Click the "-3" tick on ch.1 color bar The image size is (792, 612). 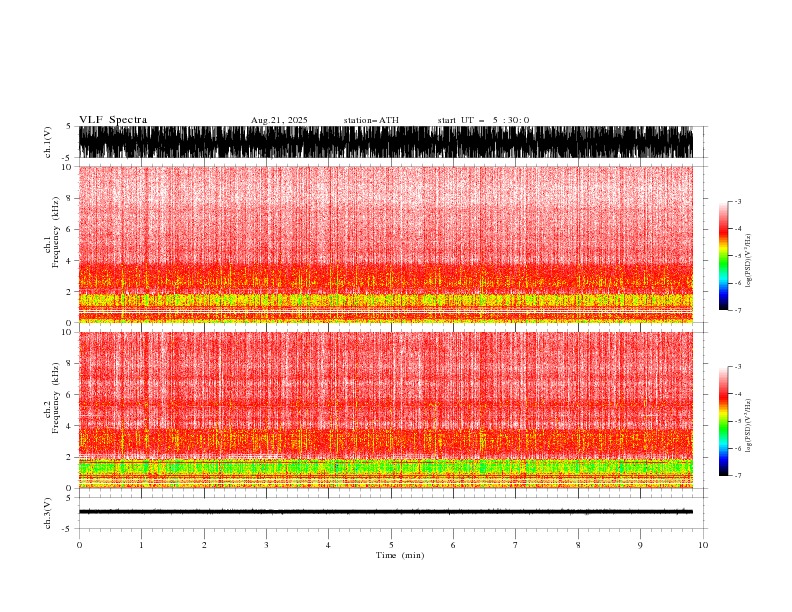tap(737, 201)
